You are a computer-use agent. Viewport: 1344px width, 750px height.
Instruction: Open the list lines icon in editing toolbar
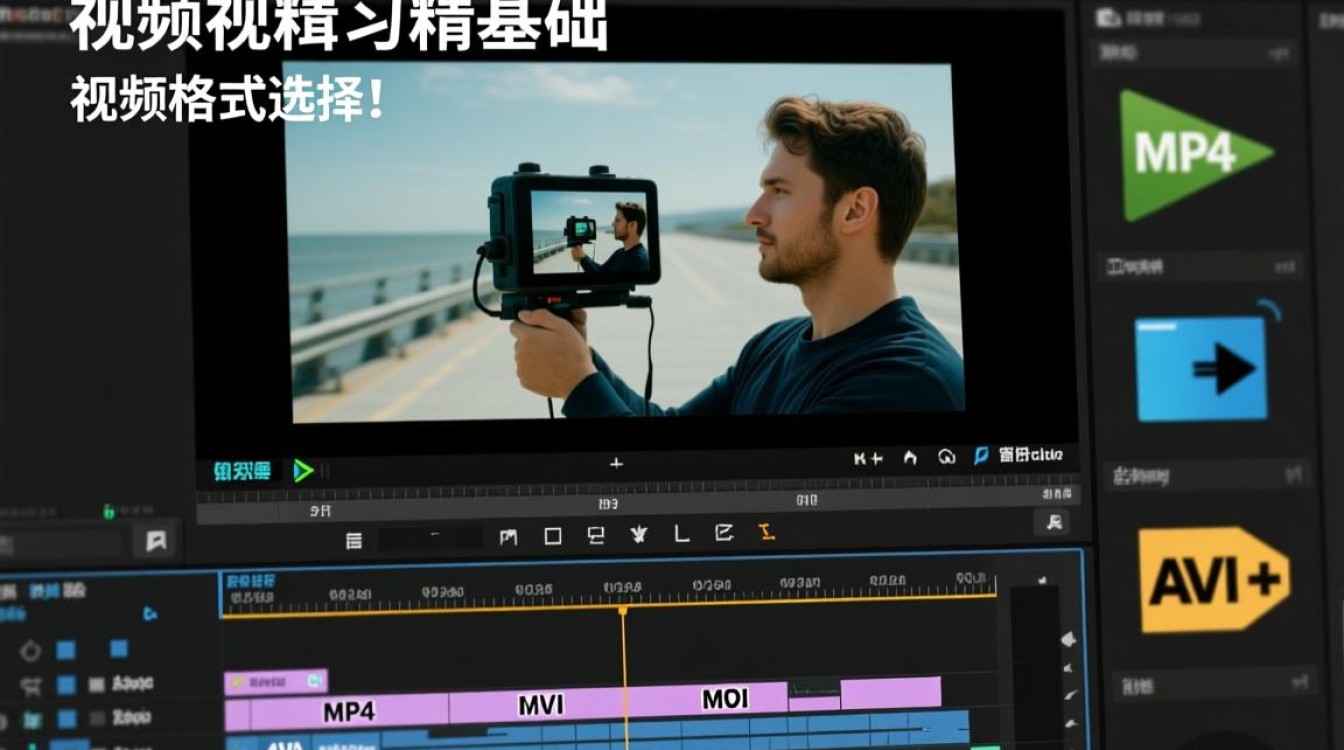pyautogui.click(x=354, y=541)
